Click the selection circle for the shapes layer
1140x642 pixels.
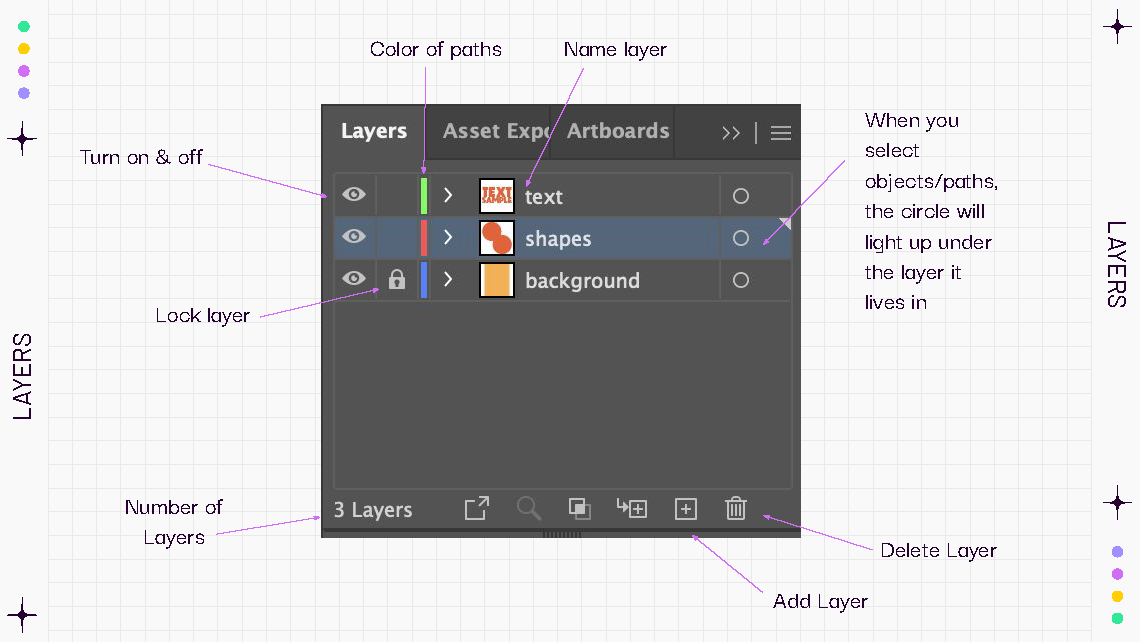(740, 237)
